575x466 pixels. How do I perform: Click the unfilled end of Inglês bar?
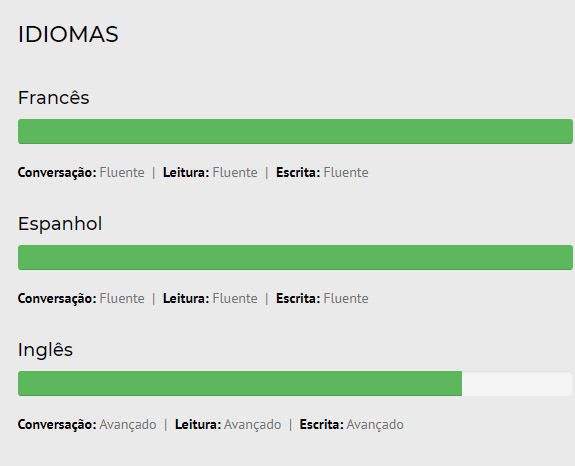pos(517,384)
